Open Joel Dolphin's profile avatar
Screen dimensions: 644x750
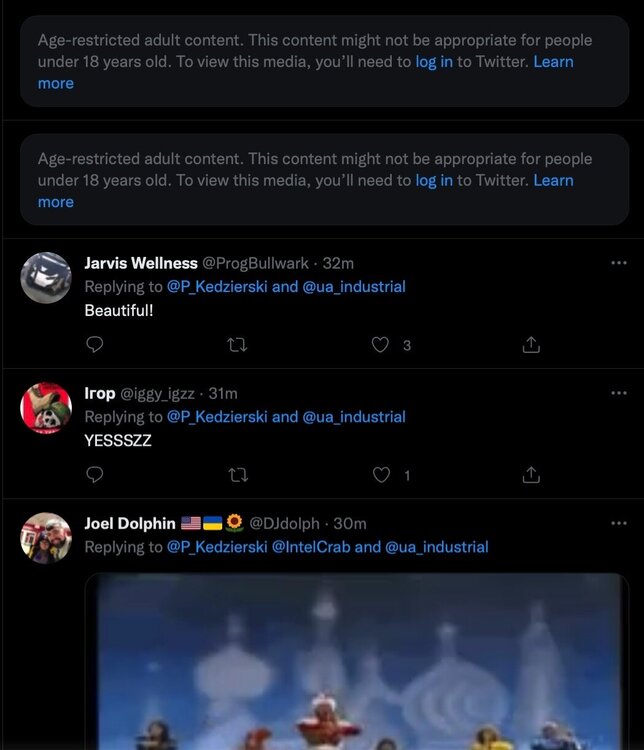(x=46, y=538)
